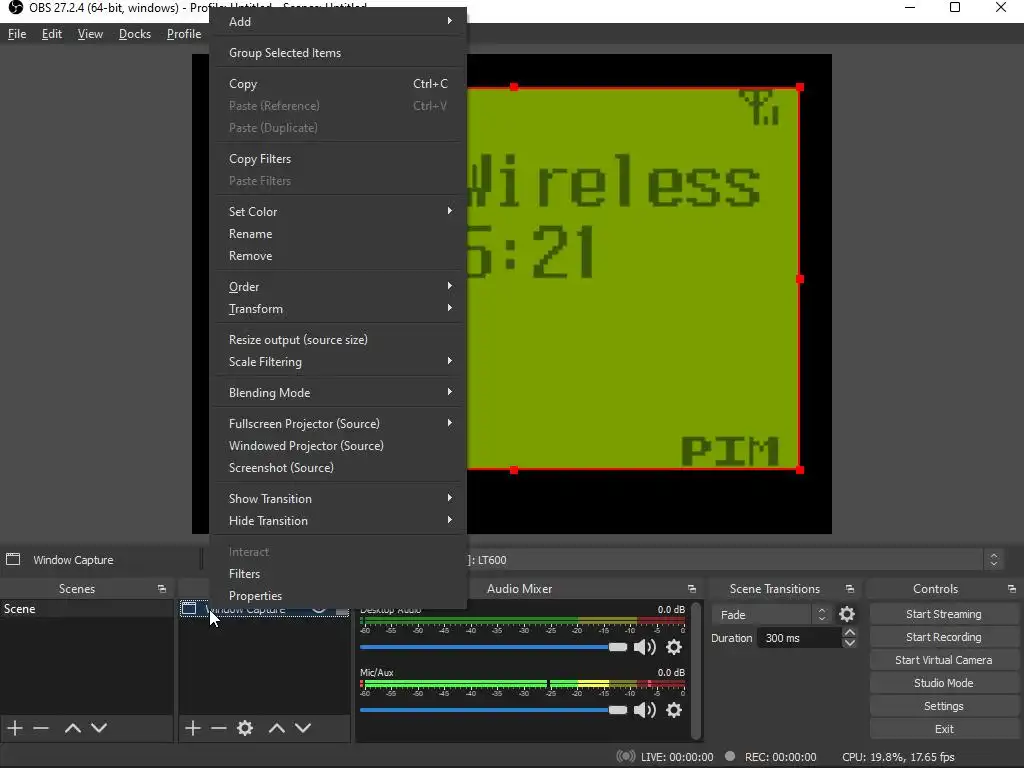Viewport: 1024px width, 768px height.
Task: Move scene down with Scenes arrow
Action: [99, 728]
